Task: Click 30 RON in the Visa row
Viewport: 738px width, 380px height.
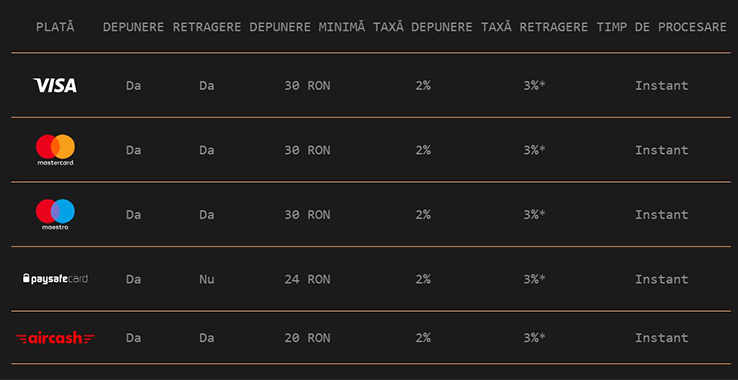Action: [307, 86]
